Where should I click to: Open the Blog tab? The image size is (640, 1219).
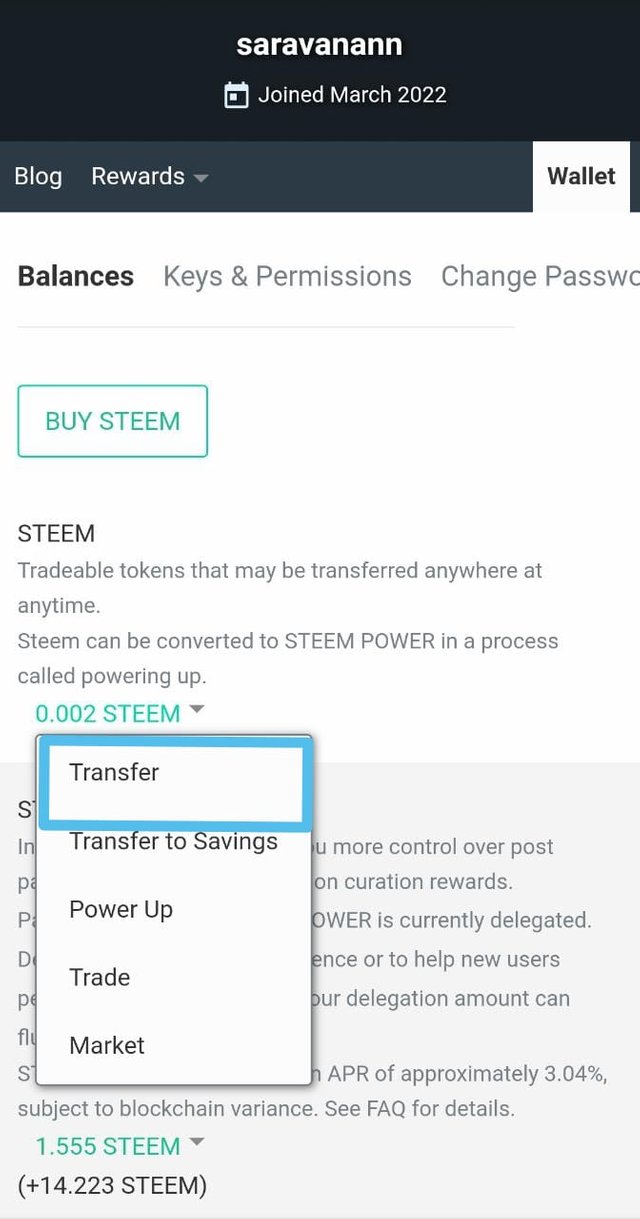coord(38,176)
